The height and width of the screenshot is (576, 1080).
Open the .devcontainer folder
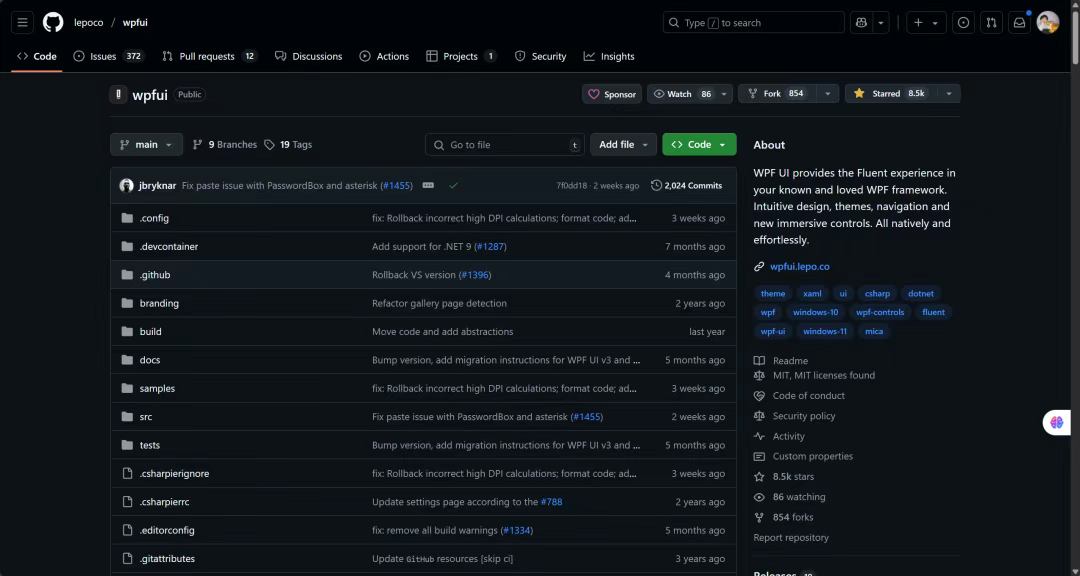click(x=169, y=247)
